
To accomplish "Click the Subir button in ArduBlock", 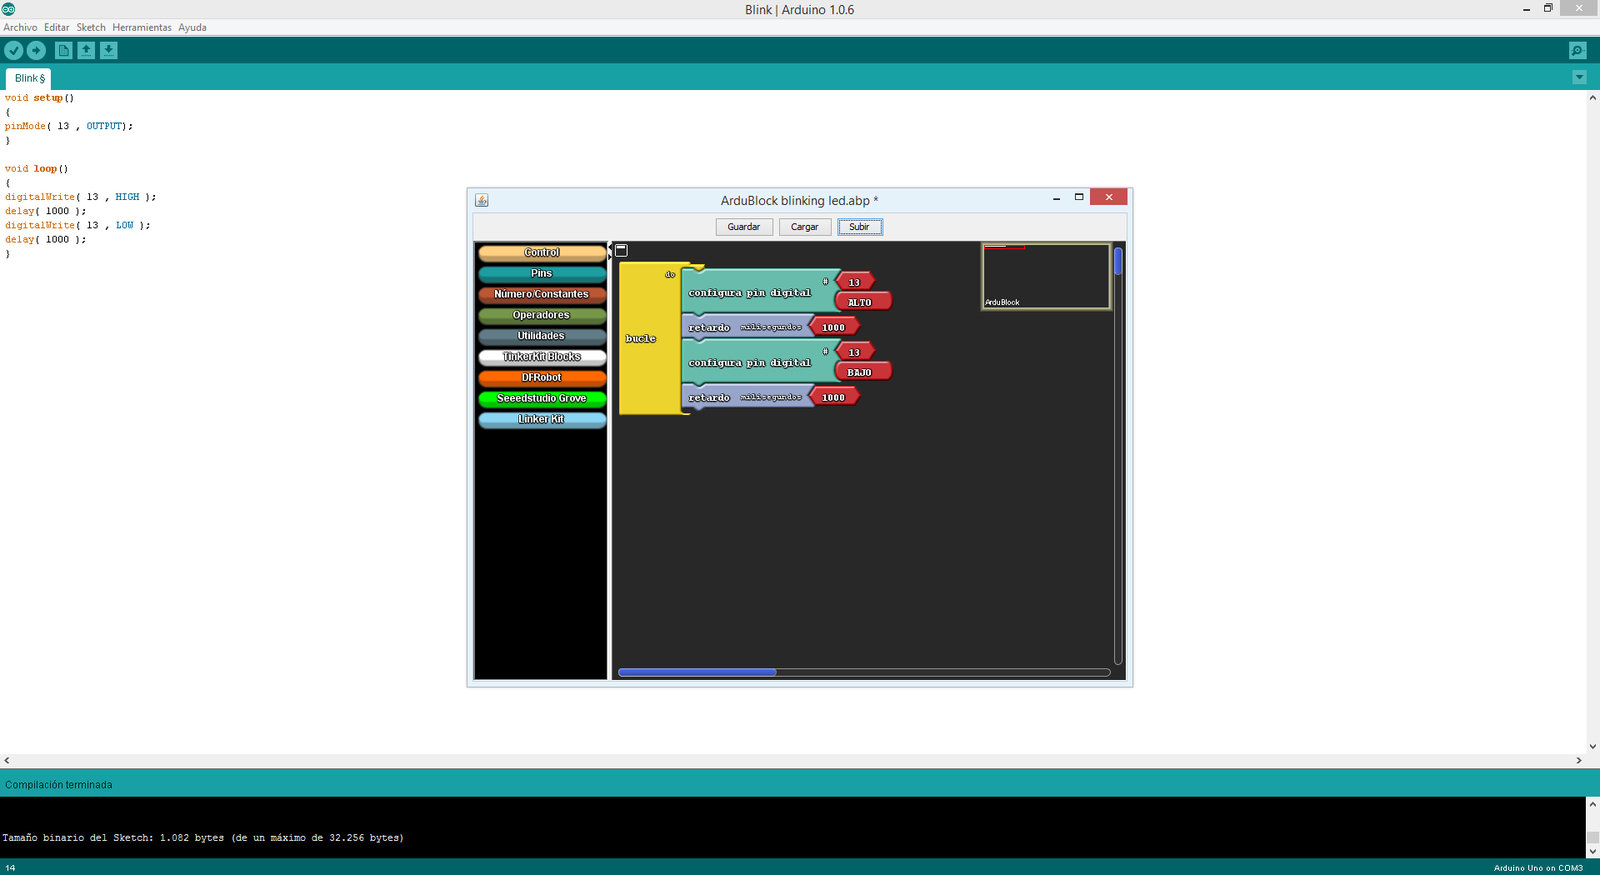I will [860, 227].
